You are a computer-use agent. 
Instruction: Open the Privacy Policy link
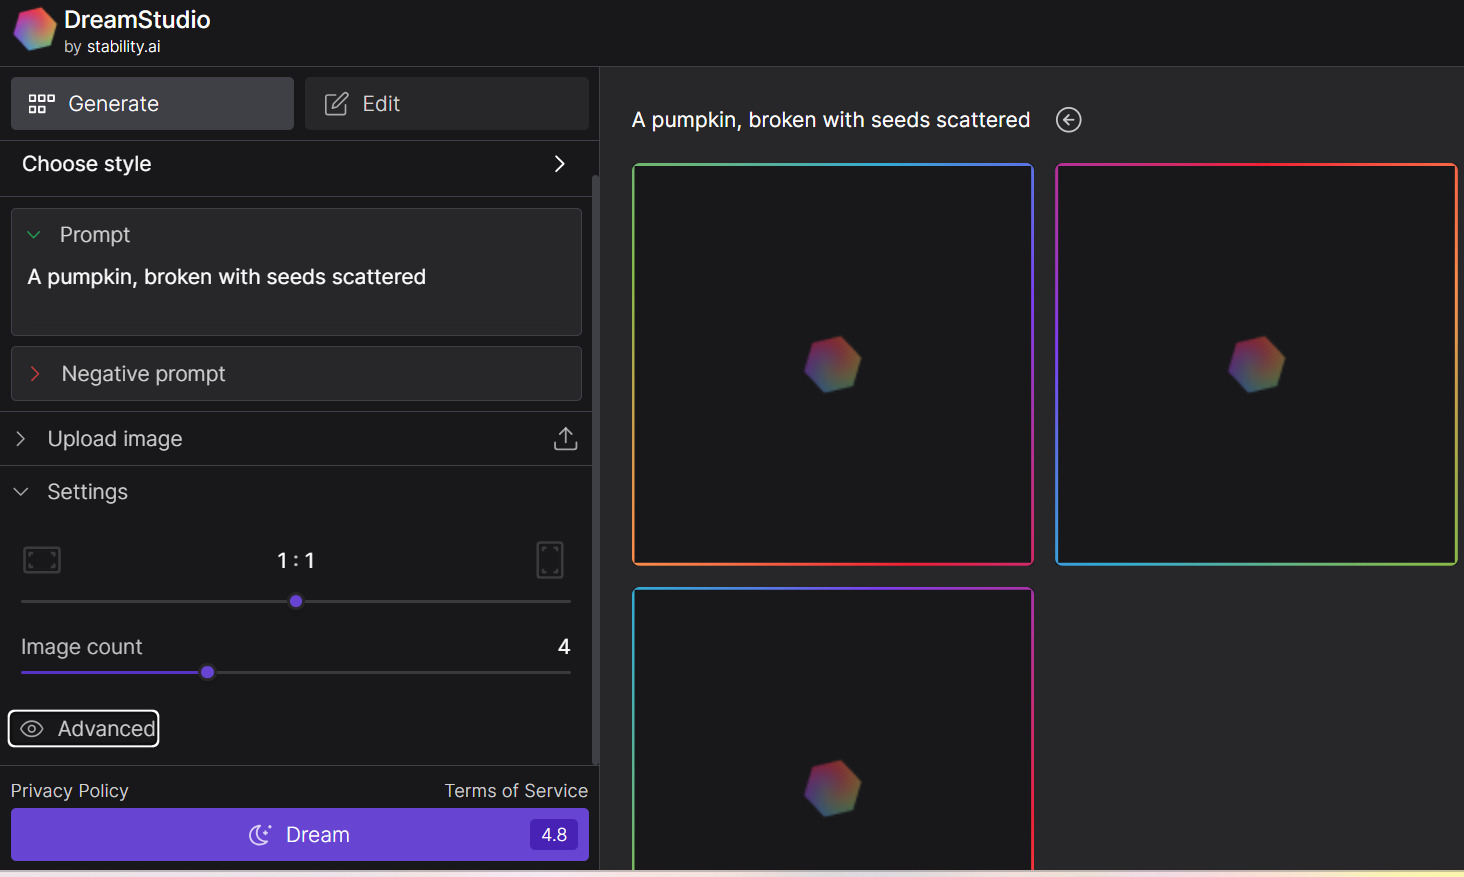click(x=70, y=791)
